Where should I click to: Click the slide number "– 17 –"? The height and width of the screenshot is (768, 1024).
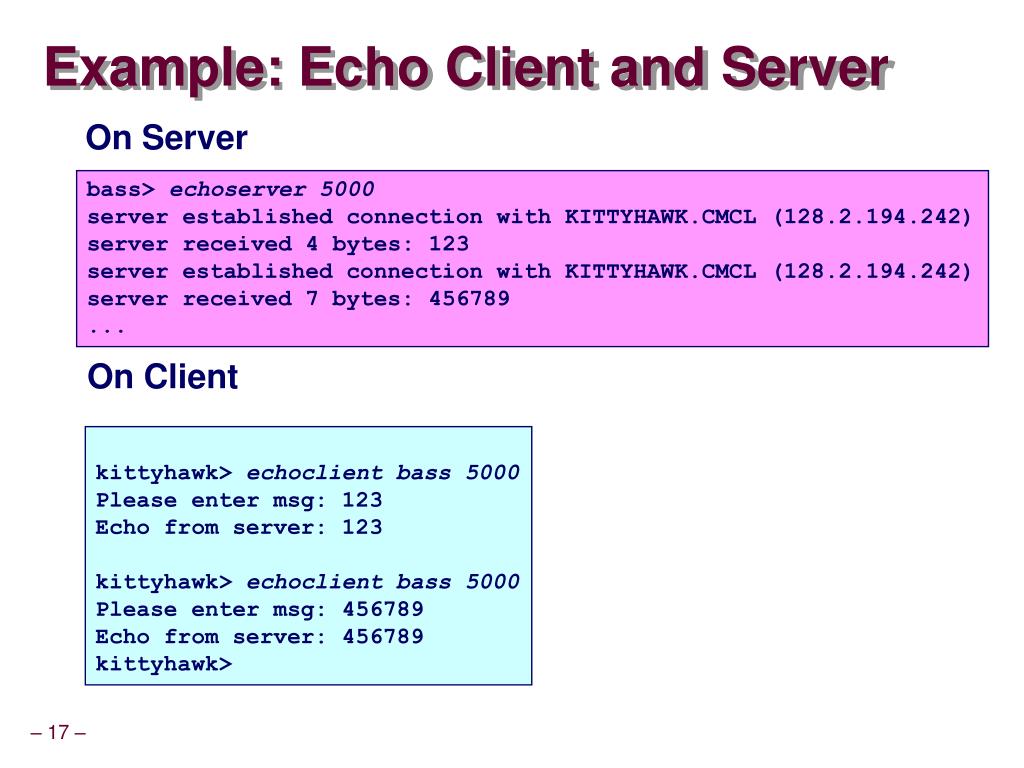58,732
